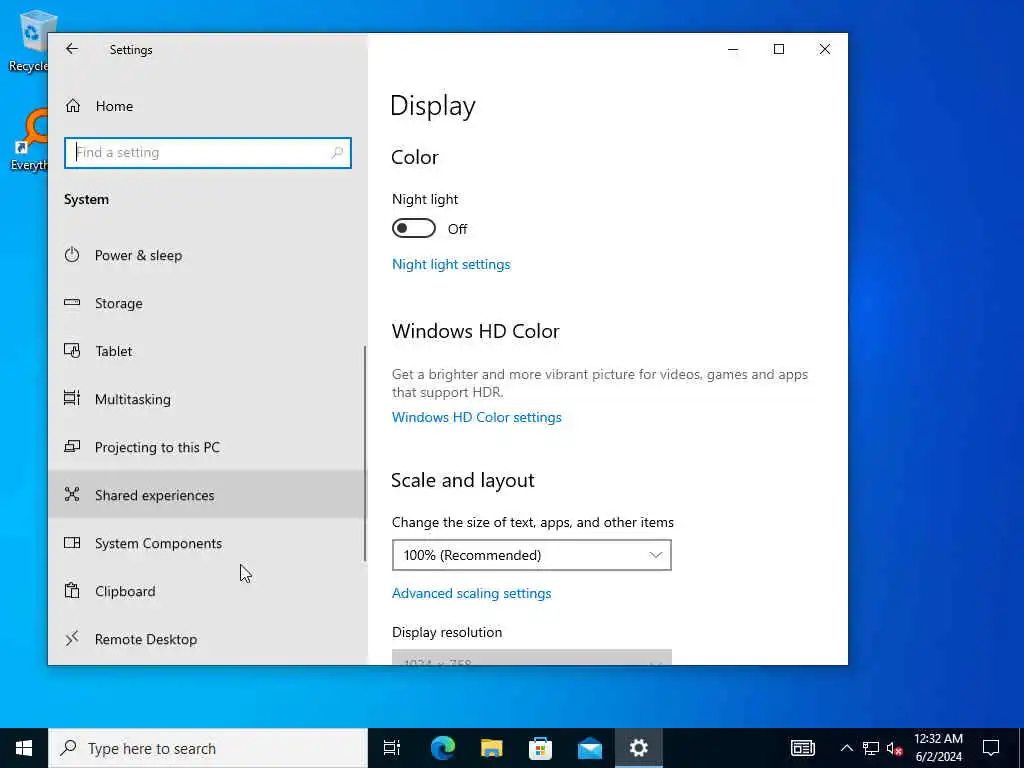Open the System Components page
This screenshot has height=768, width=1024.
[206, 543]
